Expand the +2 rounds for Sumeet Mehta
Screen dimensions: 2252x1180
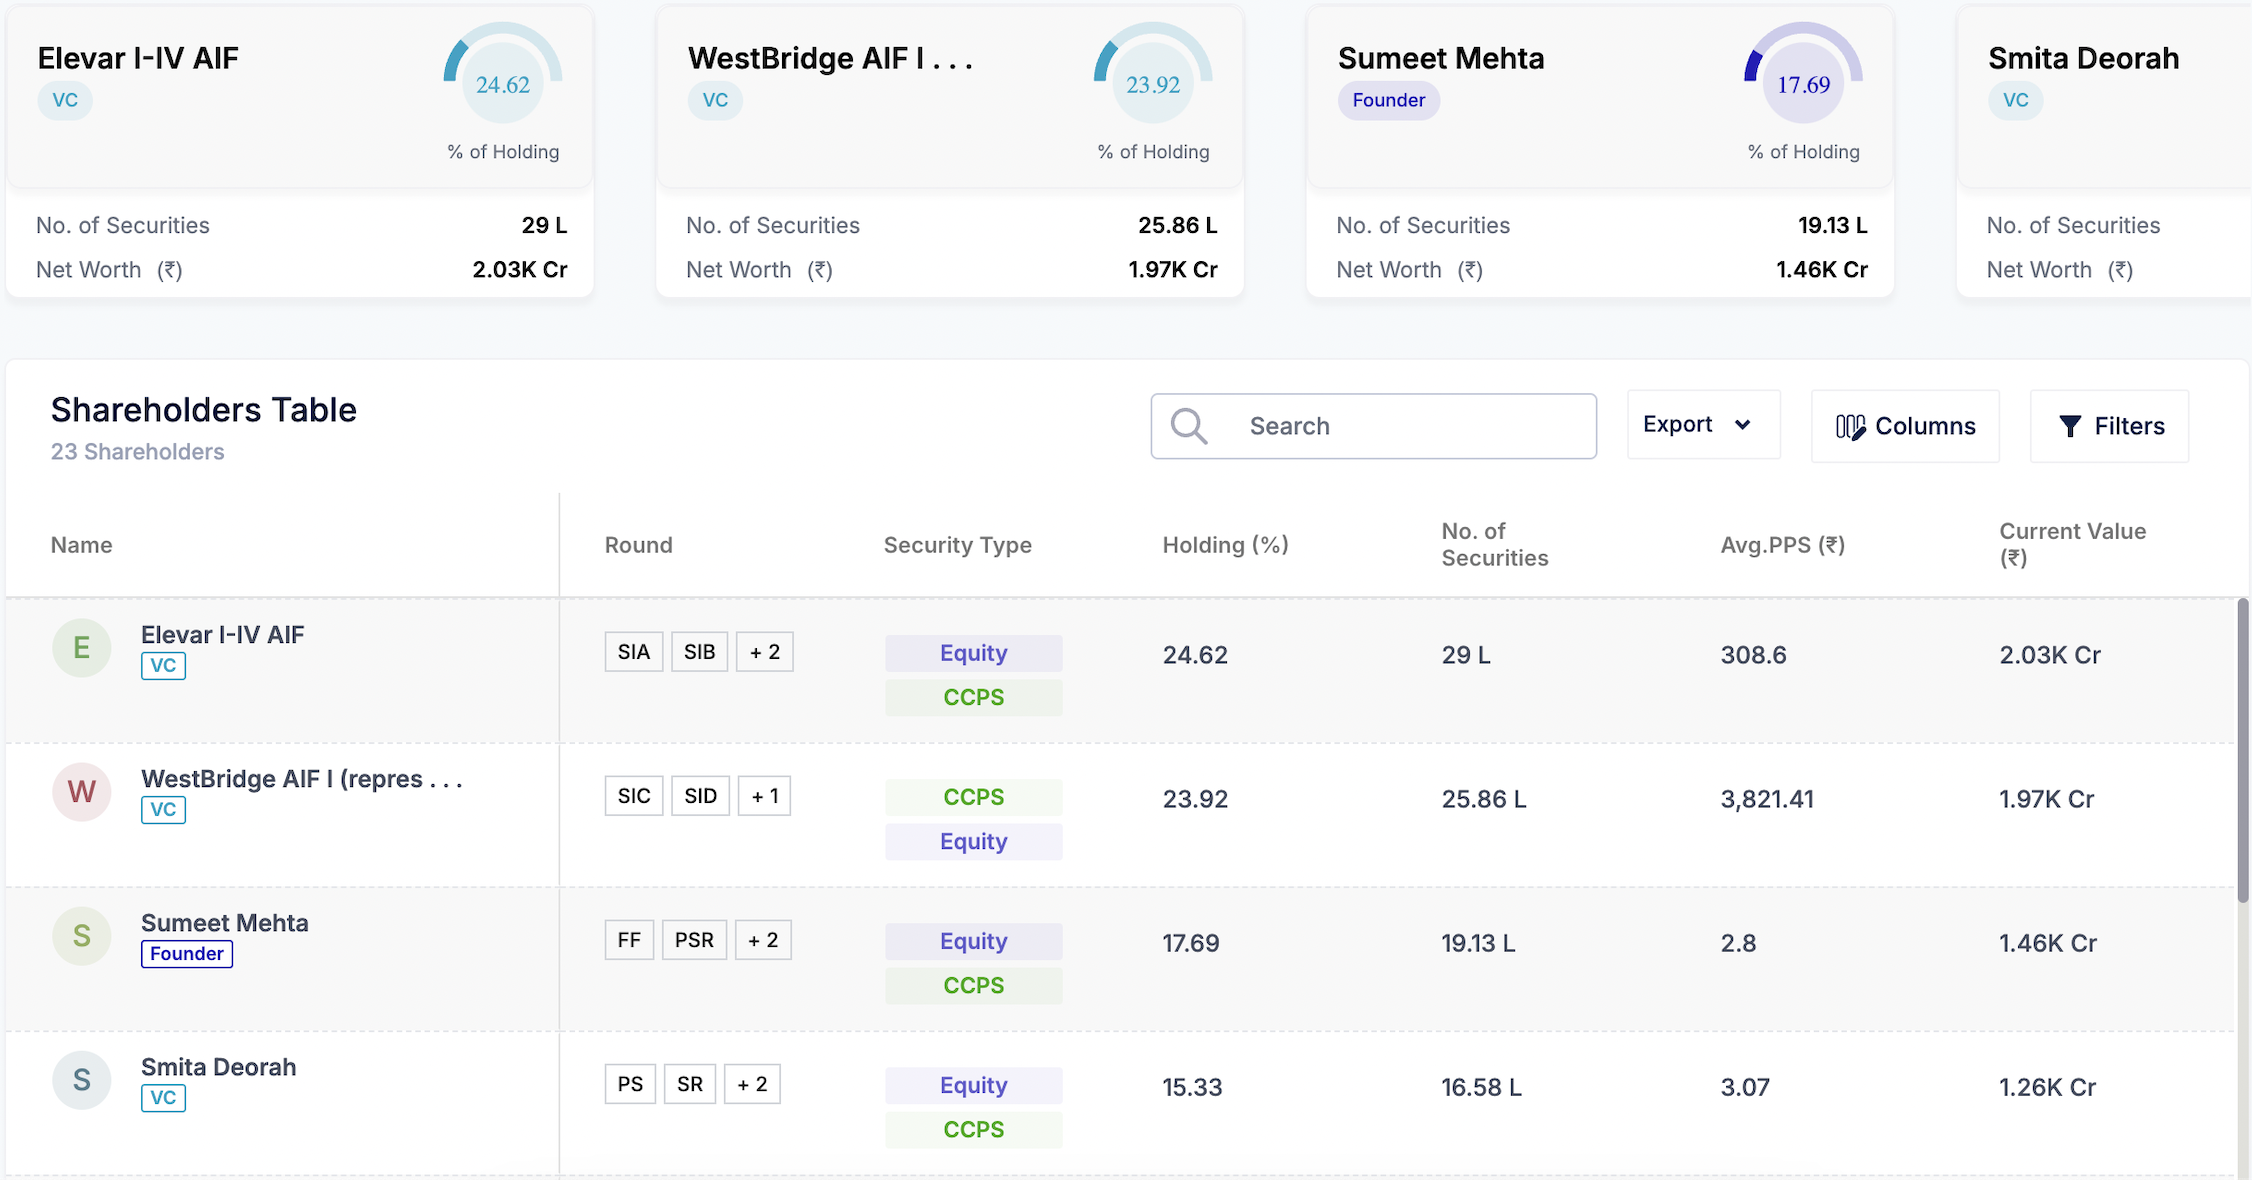point(763,940)
